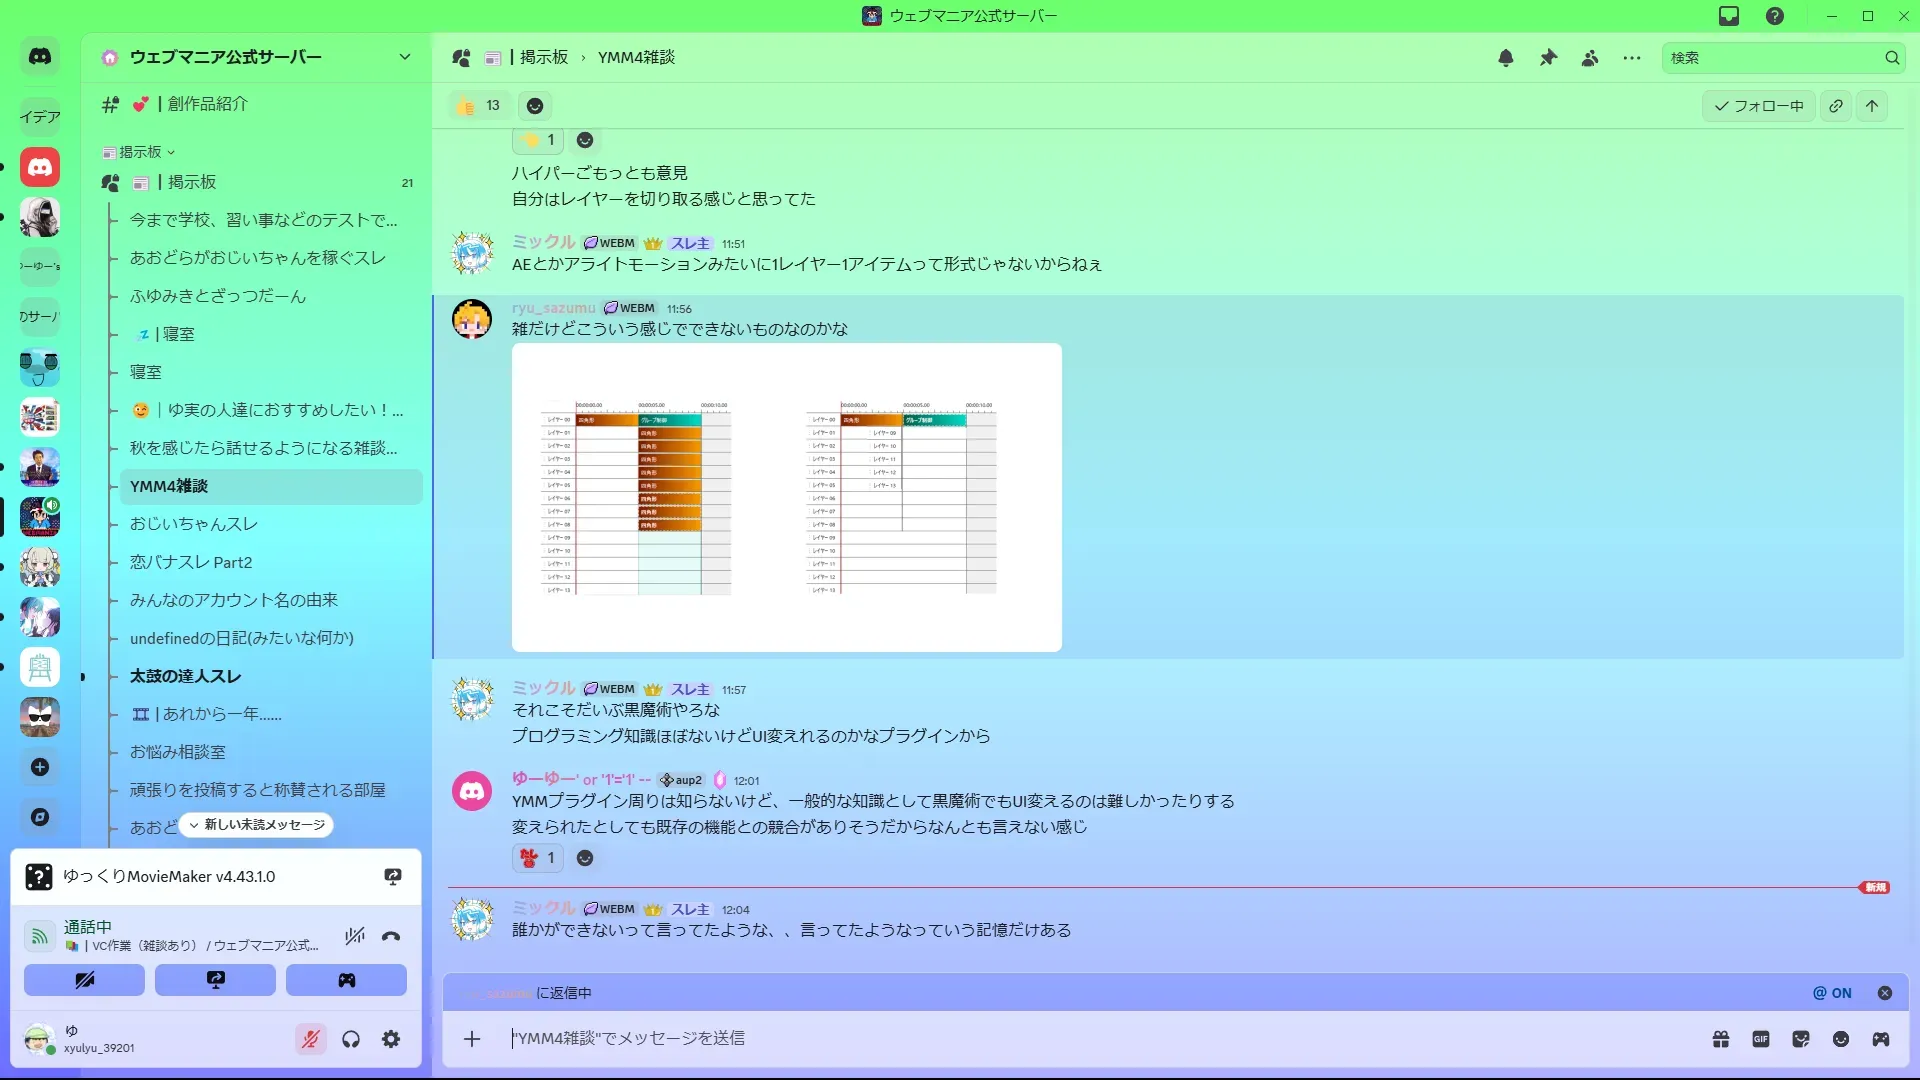This screenshot has width=1920, height=1080.
Task: Toggle the フォロー中 follow button
Action: tap(1758, 106)
